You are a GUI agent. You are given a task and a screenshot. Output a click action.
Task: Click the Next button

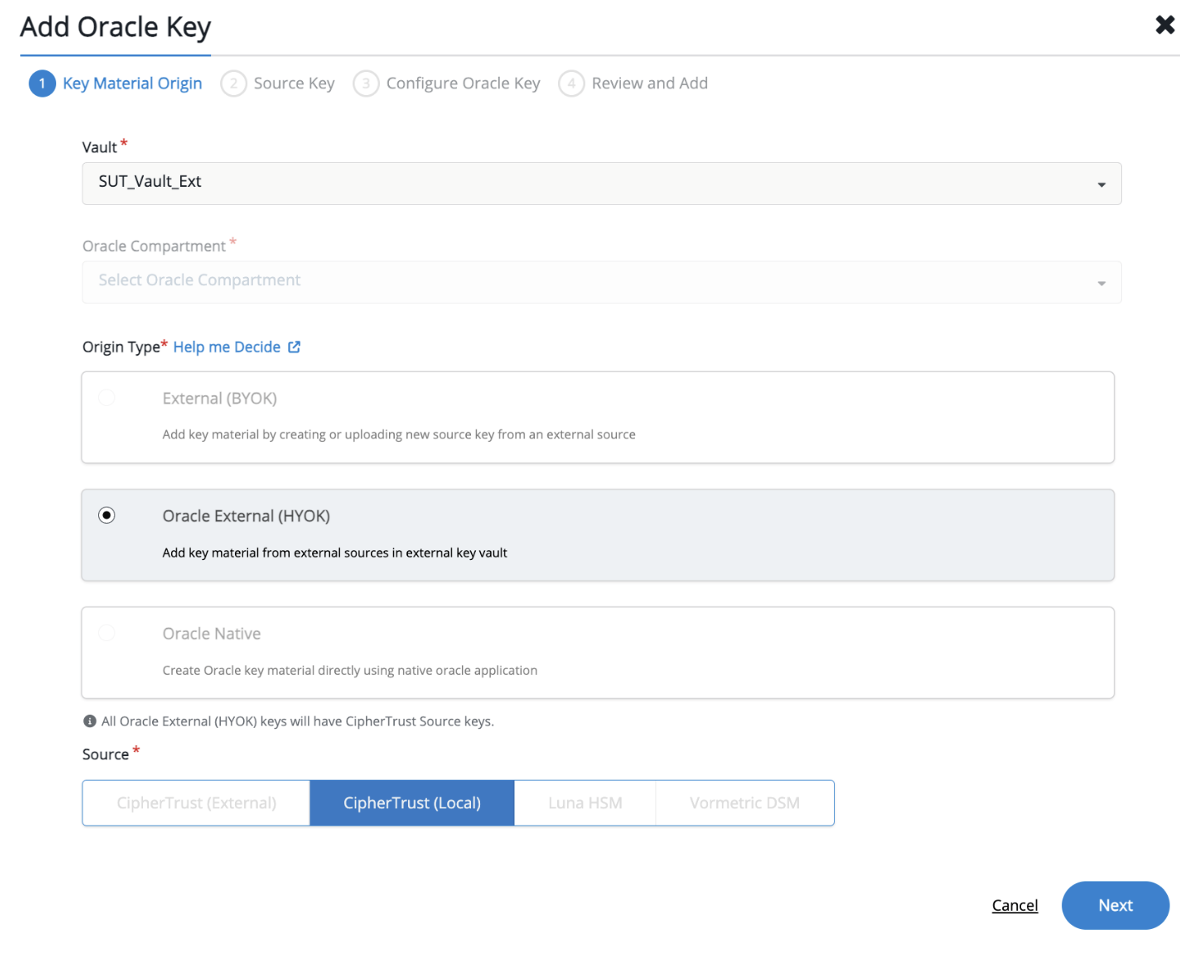(1115, 905)
